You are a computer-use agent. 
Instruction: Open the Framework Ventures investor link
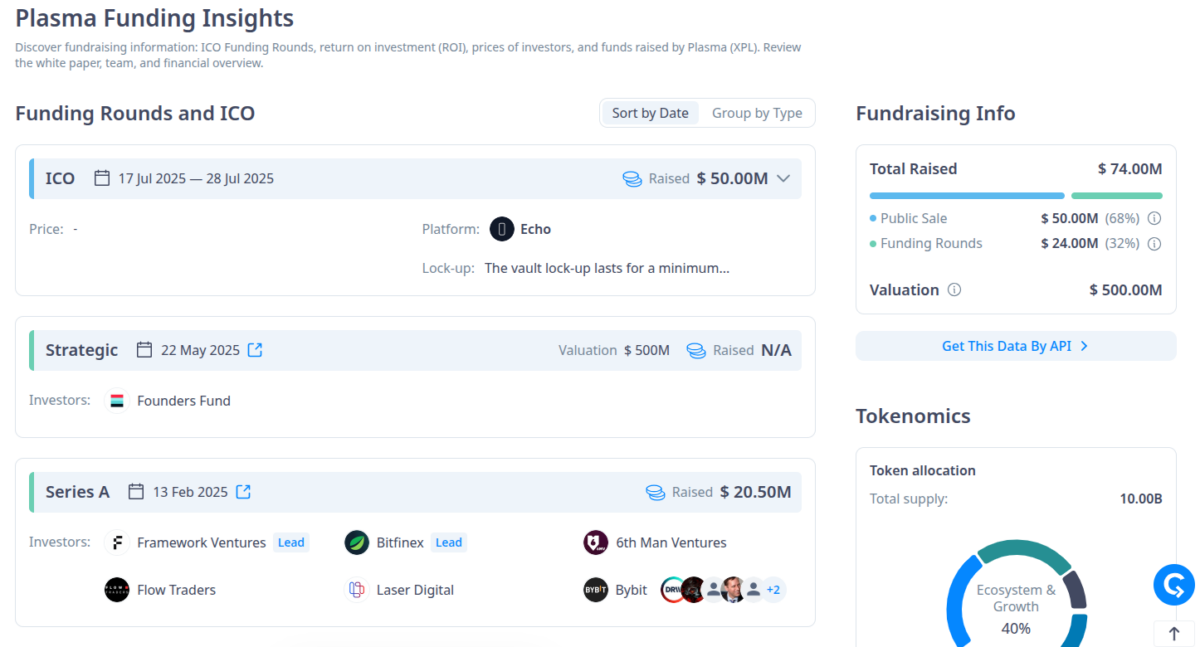201,543
